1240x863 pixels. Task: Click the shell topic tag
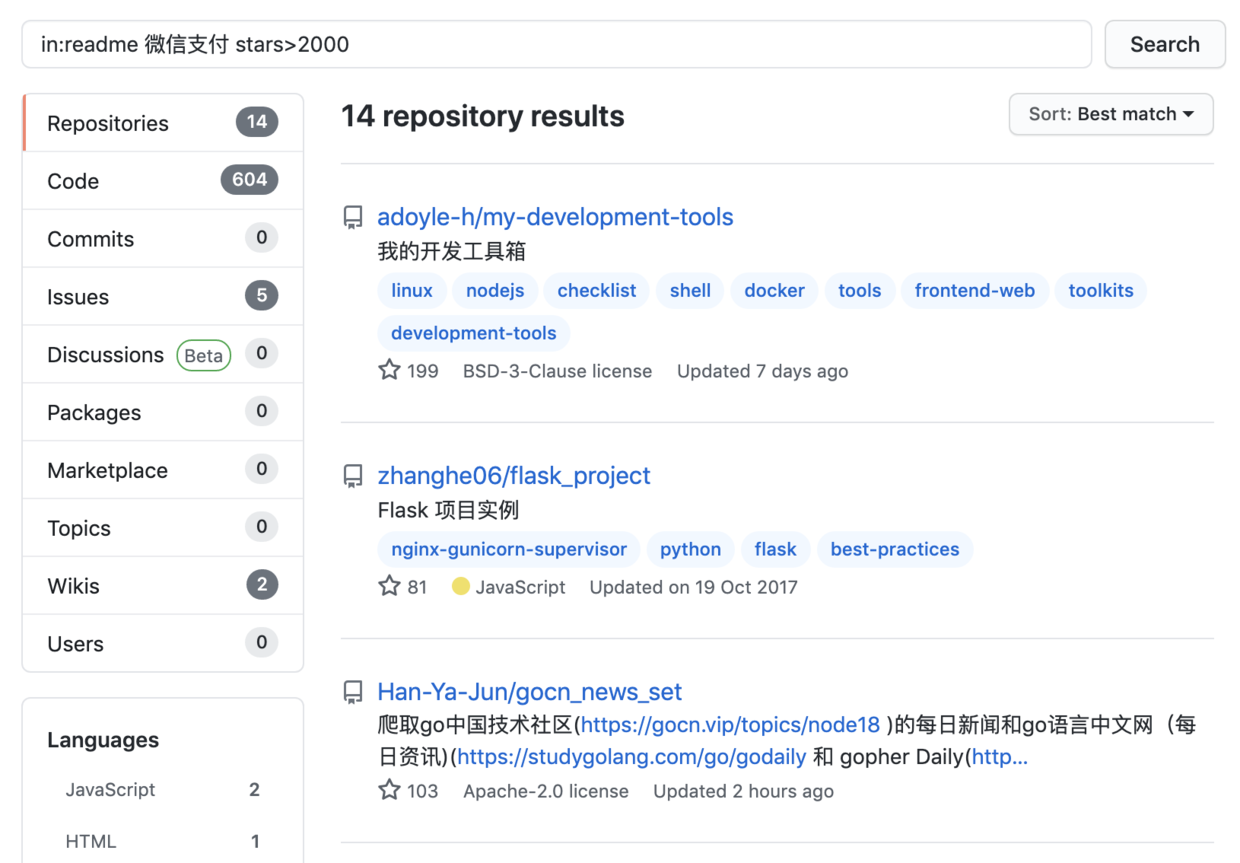click(x=690, y=291)
